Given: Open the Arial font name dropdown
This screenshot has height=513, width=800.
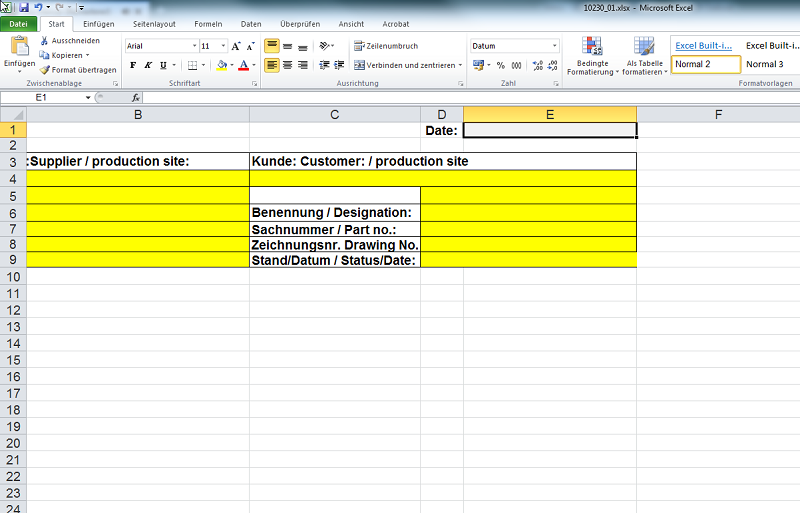Looking at the screenshot, I should point(194,46).
